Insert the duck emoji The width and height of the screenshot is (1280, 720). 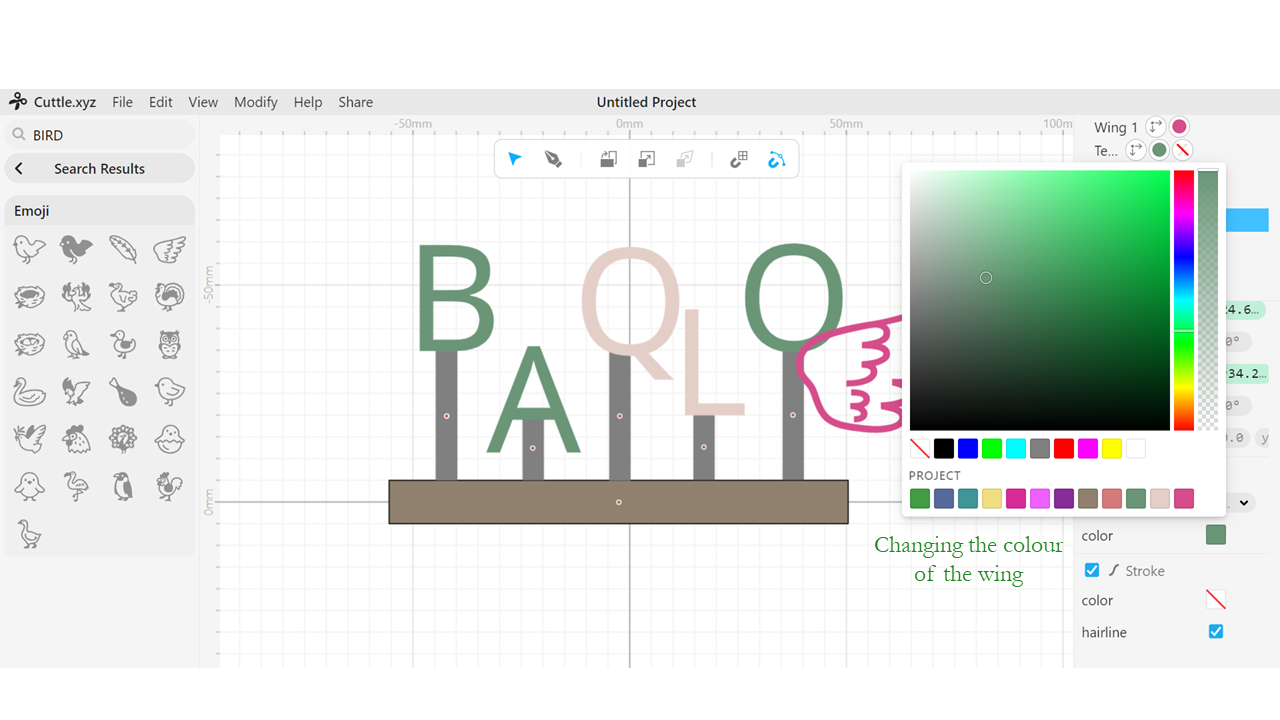click(x=123, y=343)
